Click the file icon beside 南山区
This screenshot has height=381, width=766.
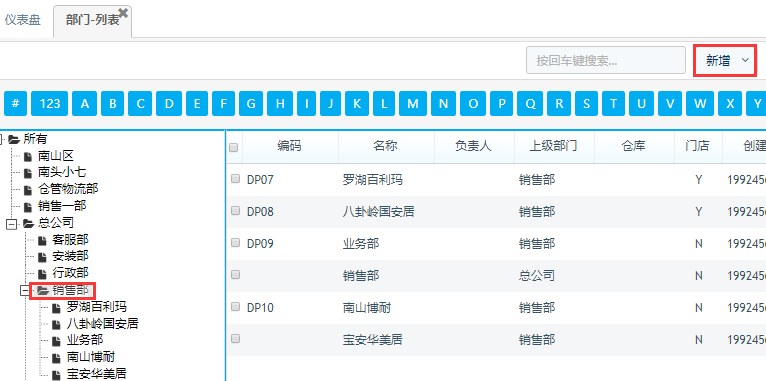click(28, 157)
